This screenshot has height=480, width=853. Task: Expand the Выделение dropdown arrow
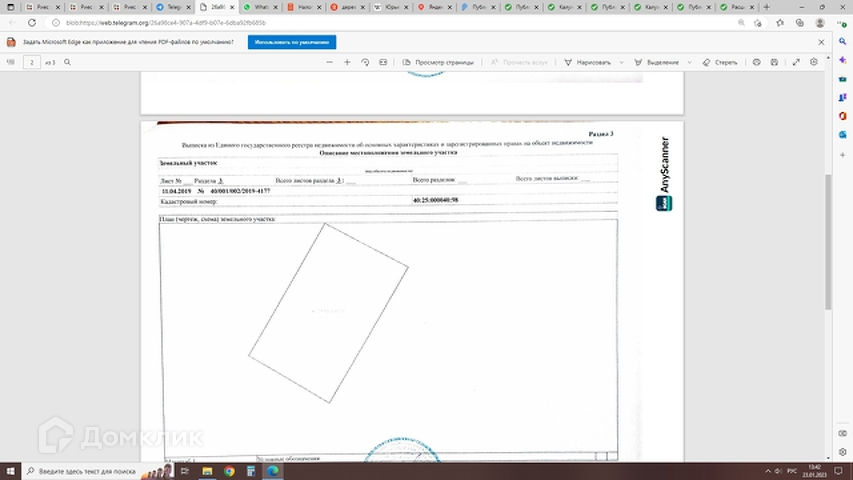[x=690, y=62]
